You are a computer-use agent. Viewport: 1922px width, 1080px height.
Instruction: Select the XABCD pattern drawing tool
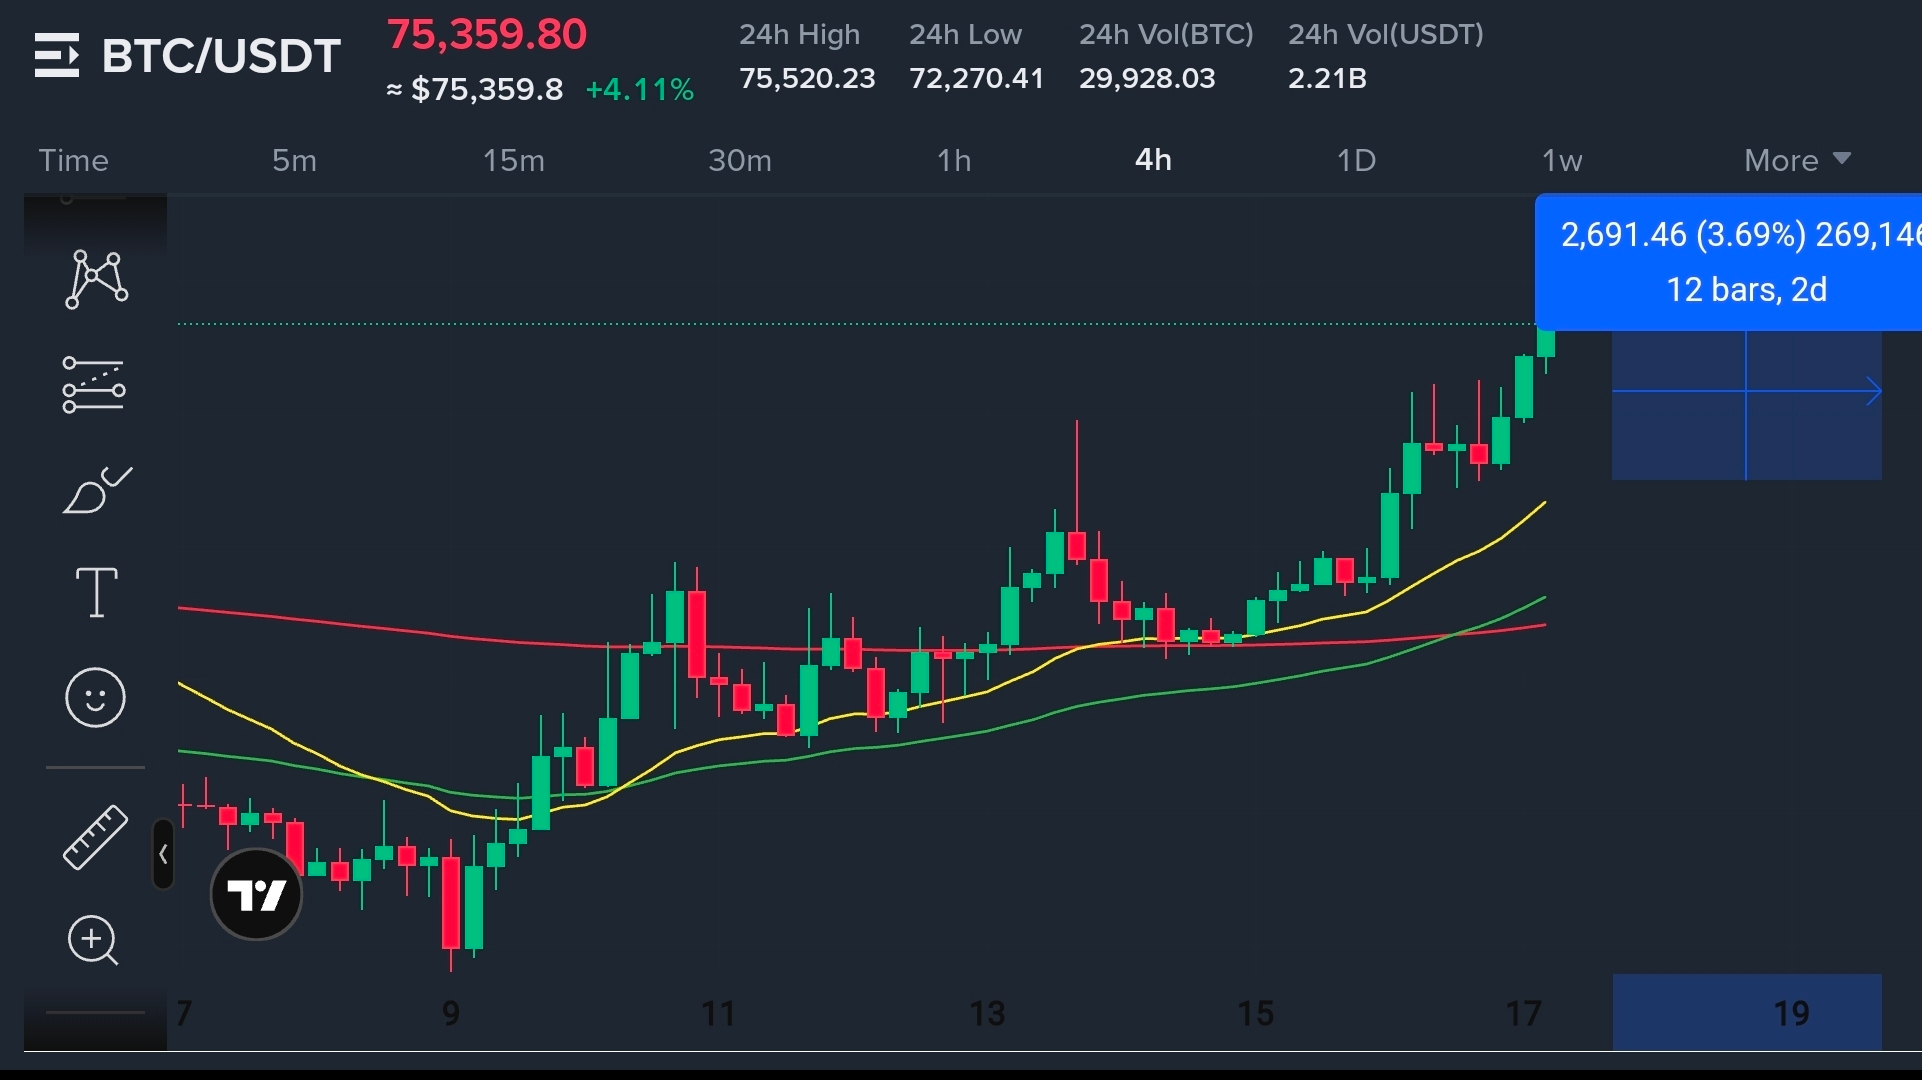tap(96, 279)
